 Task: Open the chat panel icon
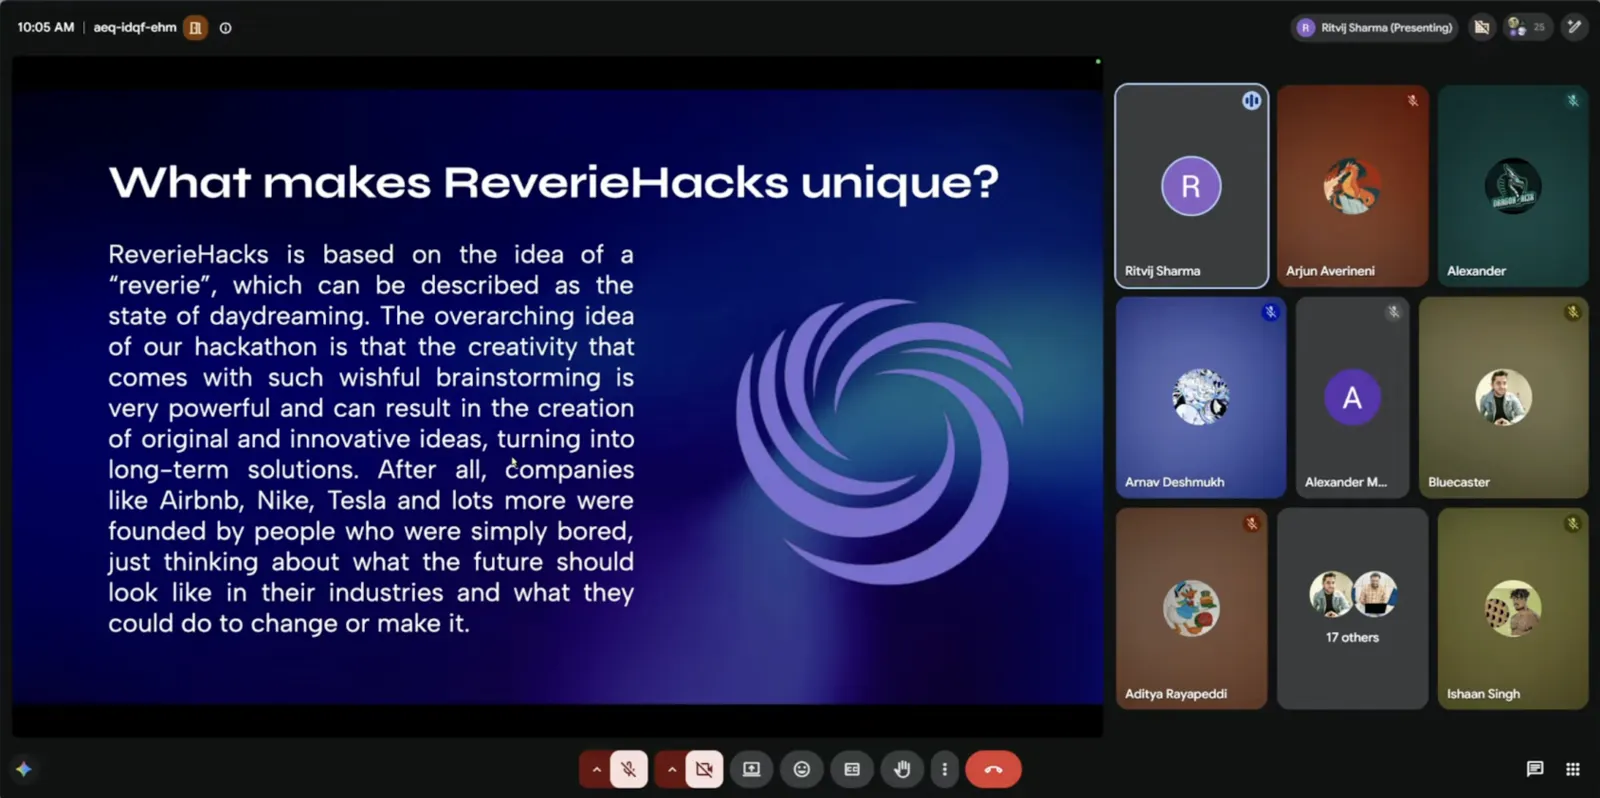[x=1535, y=769]
